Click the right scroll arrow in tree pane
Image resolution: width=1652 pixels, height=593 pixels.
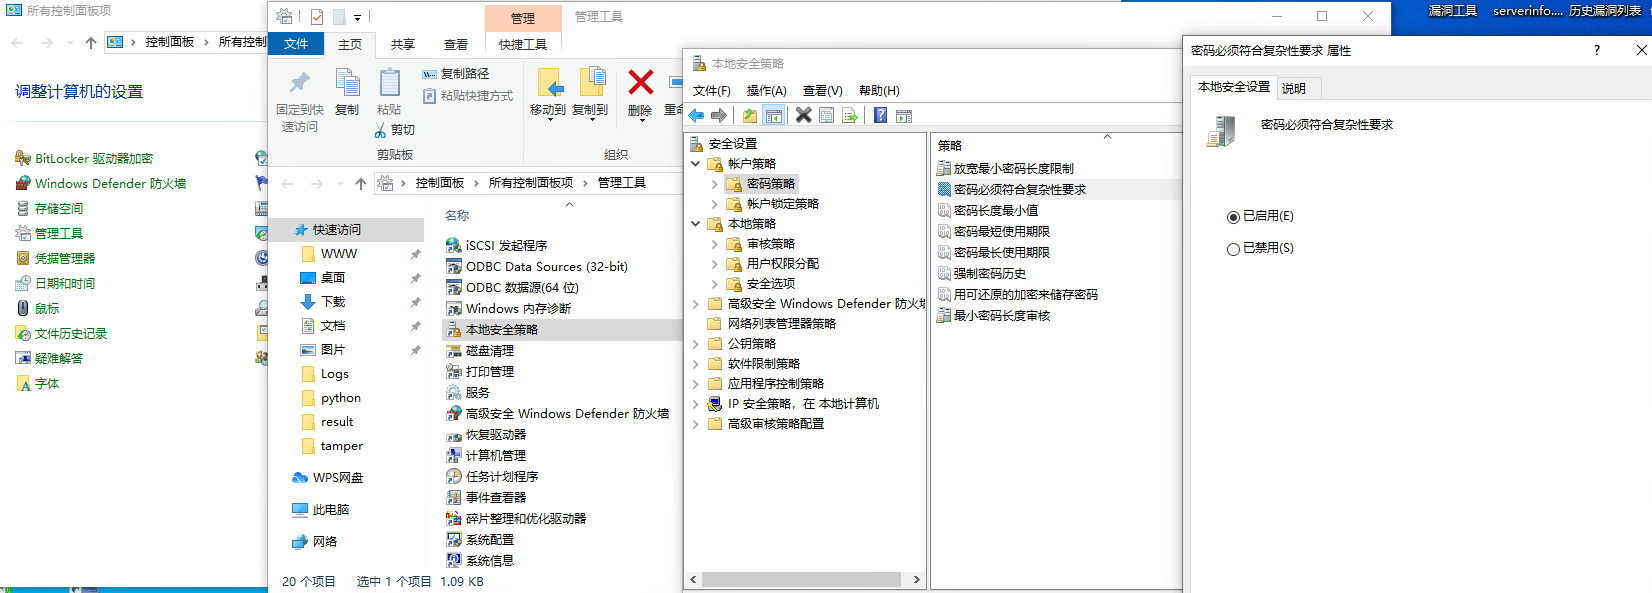tap(916, 580)
